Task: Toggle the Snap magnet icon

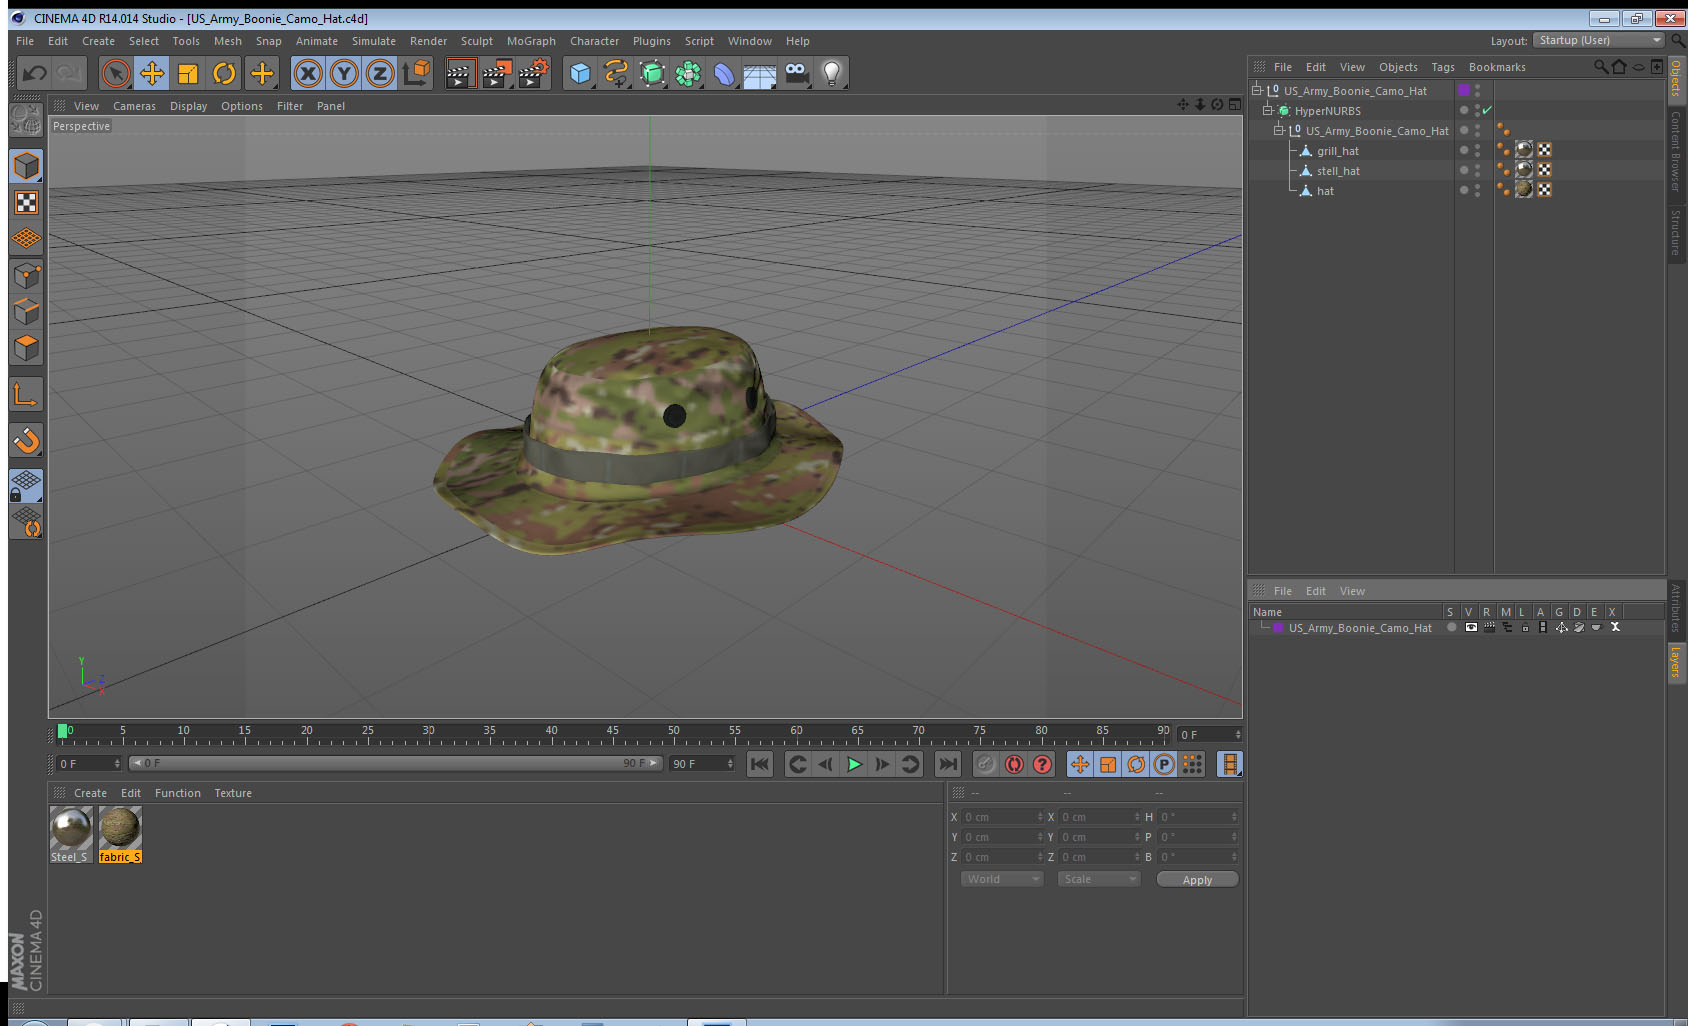Action: 26,439
